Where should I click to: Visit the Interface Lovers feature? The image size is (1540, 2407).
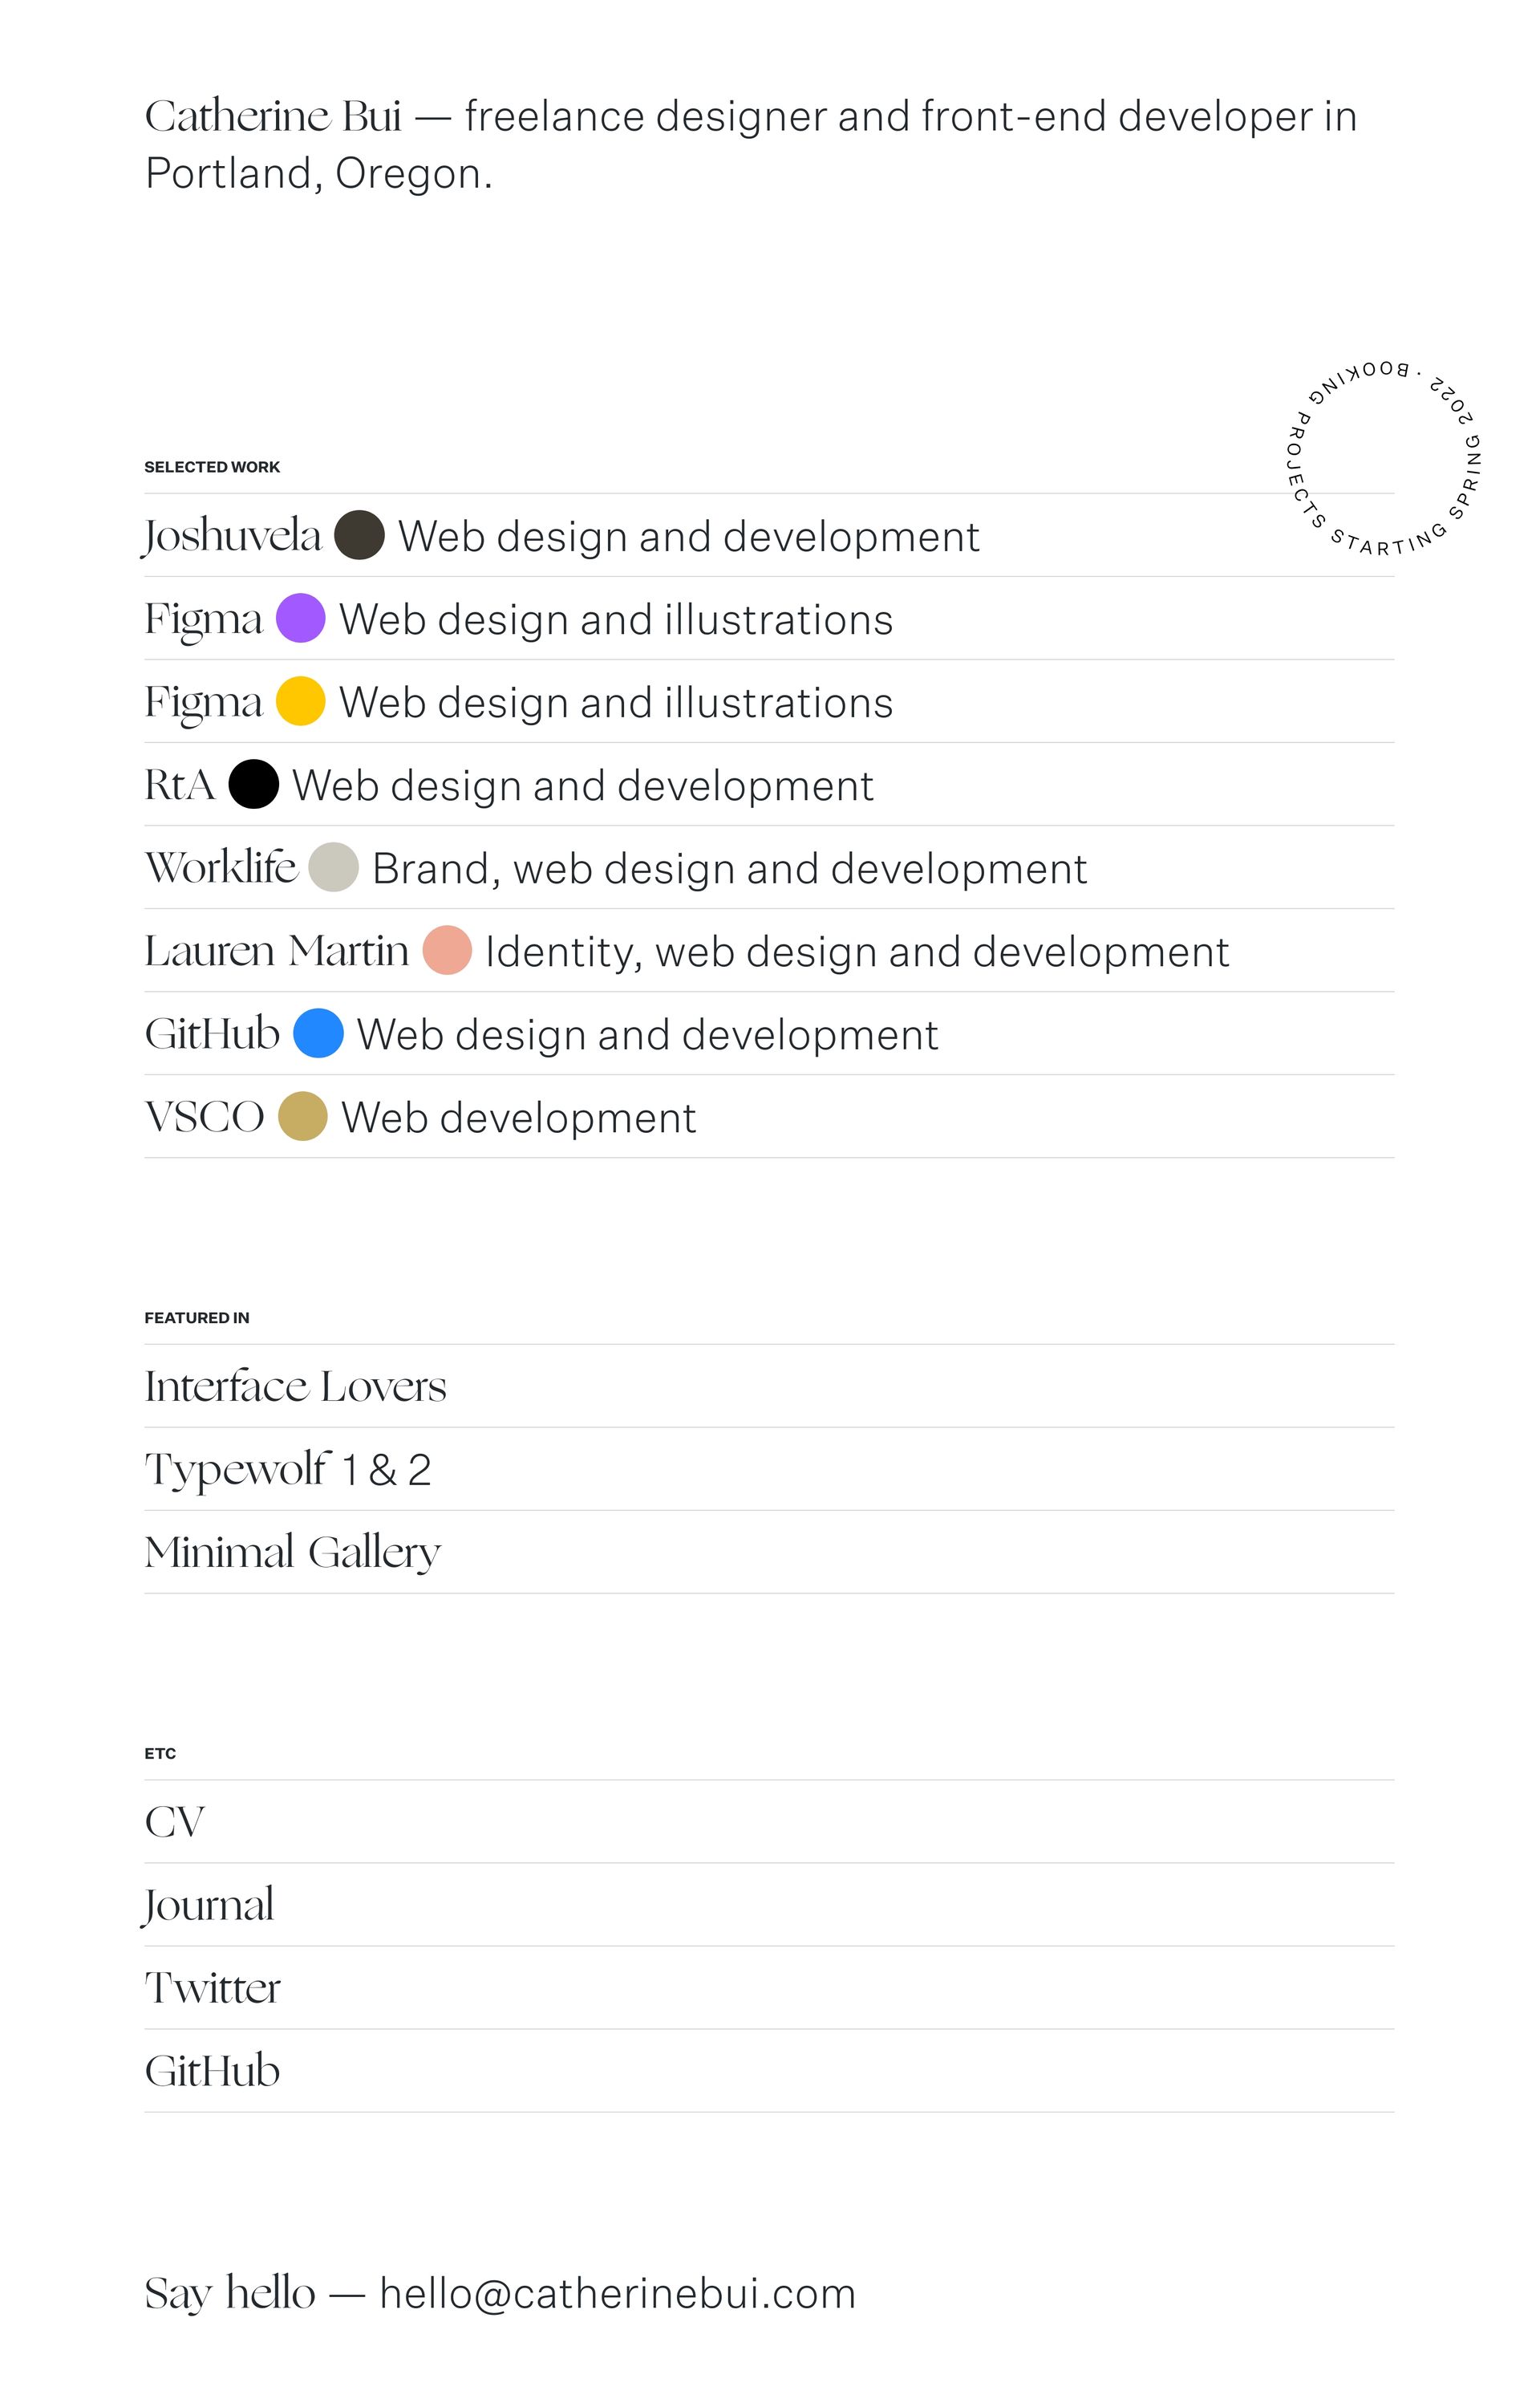[295, 1386]
